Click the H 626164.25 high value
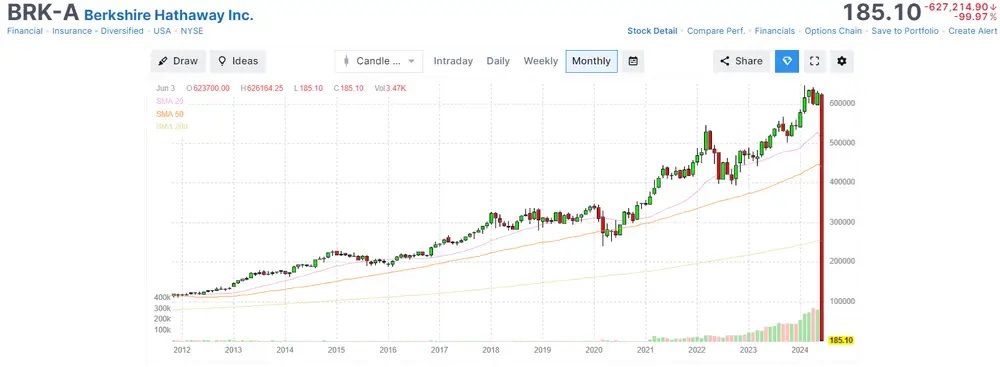This screenshot has width=1000, height=367. point(261,88)
